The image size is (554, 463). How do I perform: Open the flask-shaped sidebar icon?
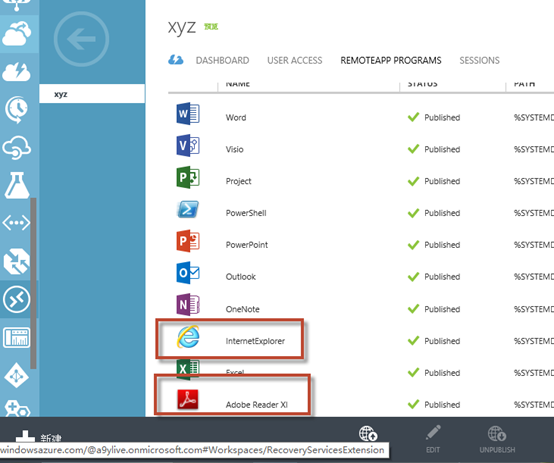[16, 186]
